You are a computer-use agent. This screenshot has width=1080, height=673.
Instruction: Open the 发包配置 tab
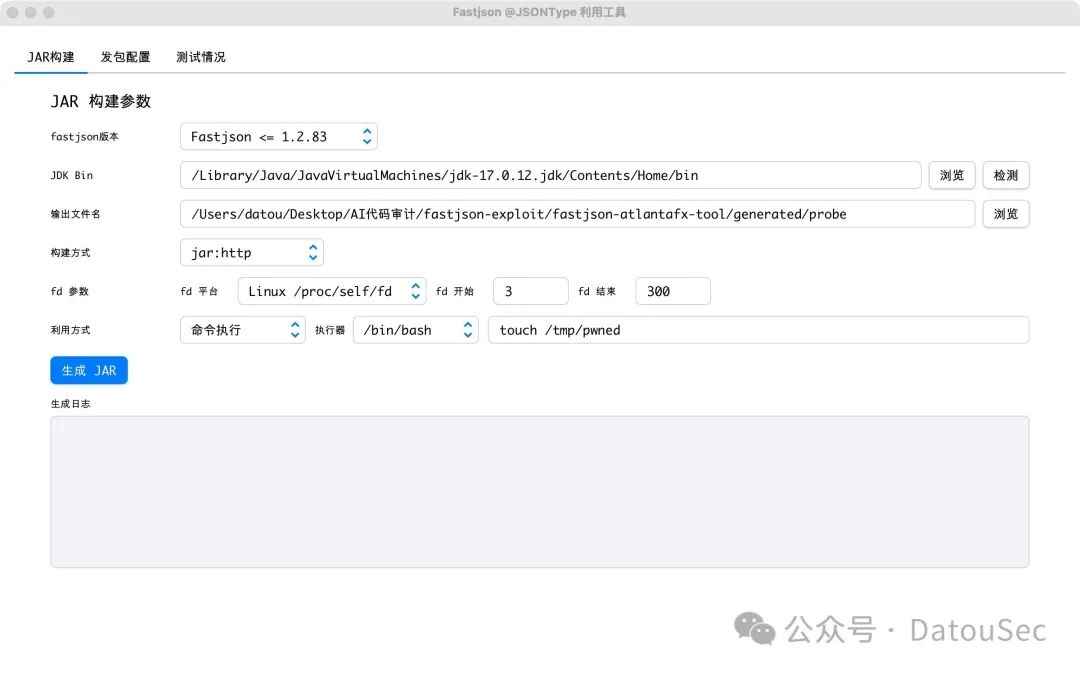click(125, 57)
